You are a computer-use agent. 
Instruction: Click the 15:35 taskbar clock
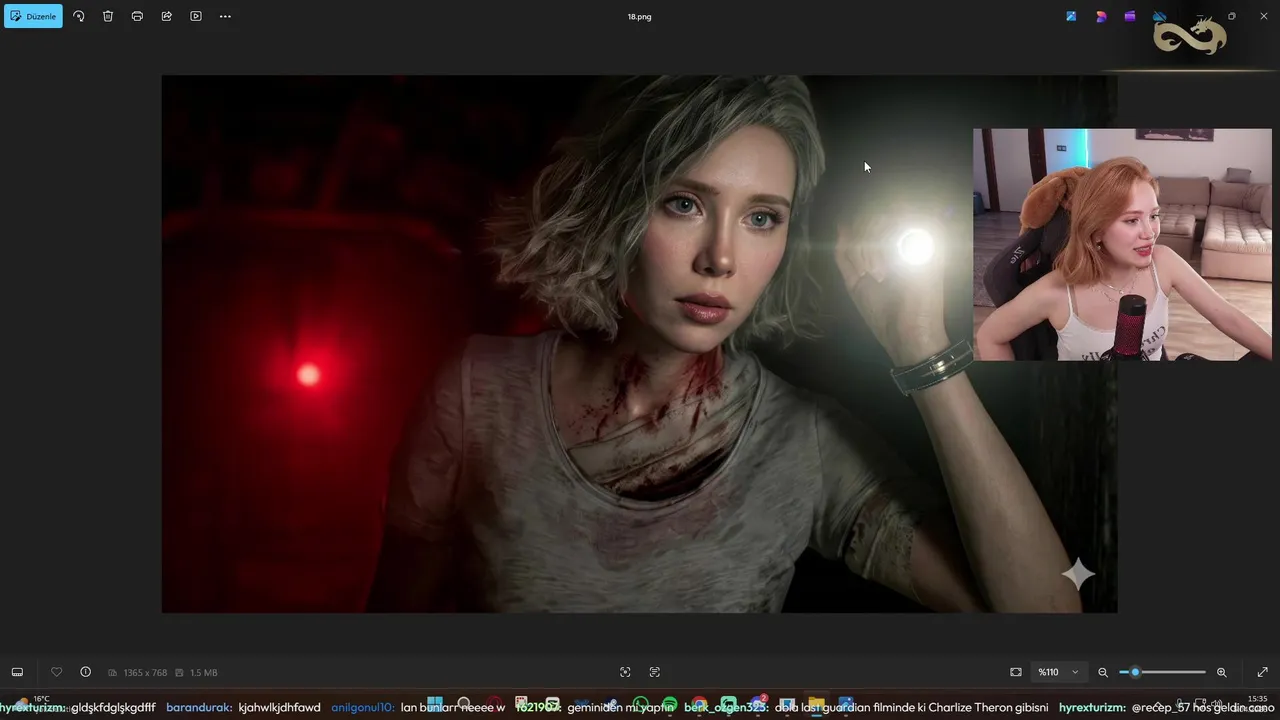1258,699
